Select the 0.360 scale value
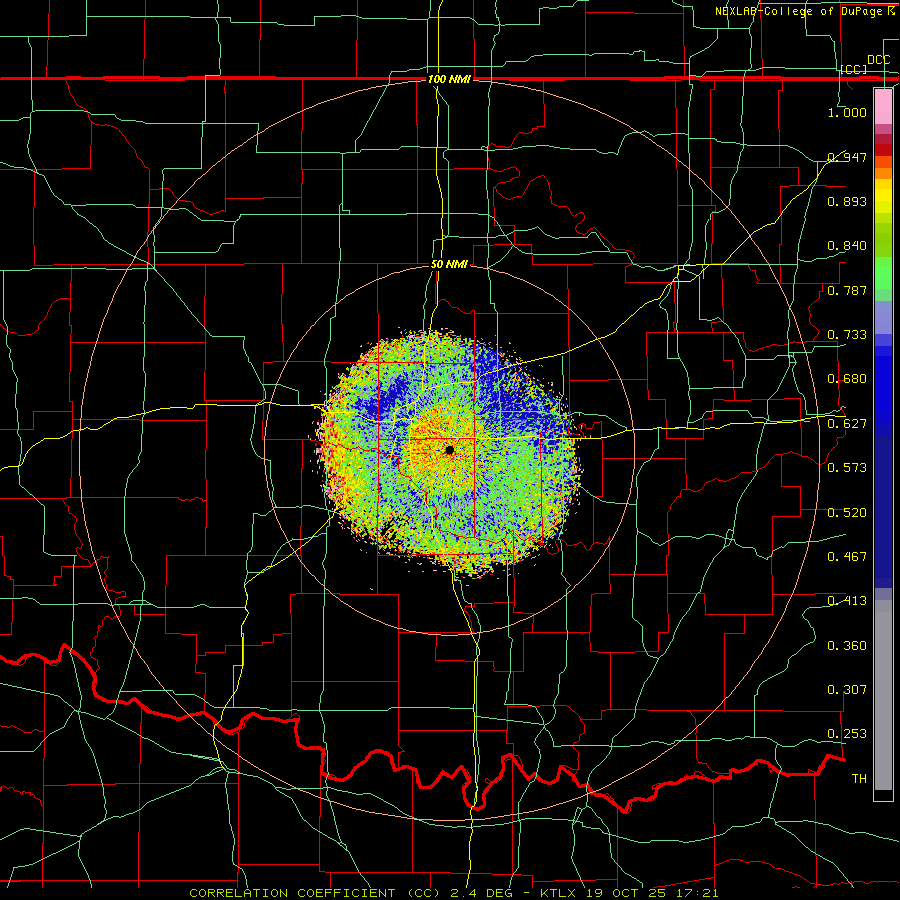Viewport: 900px width, 900px height. 847,646
